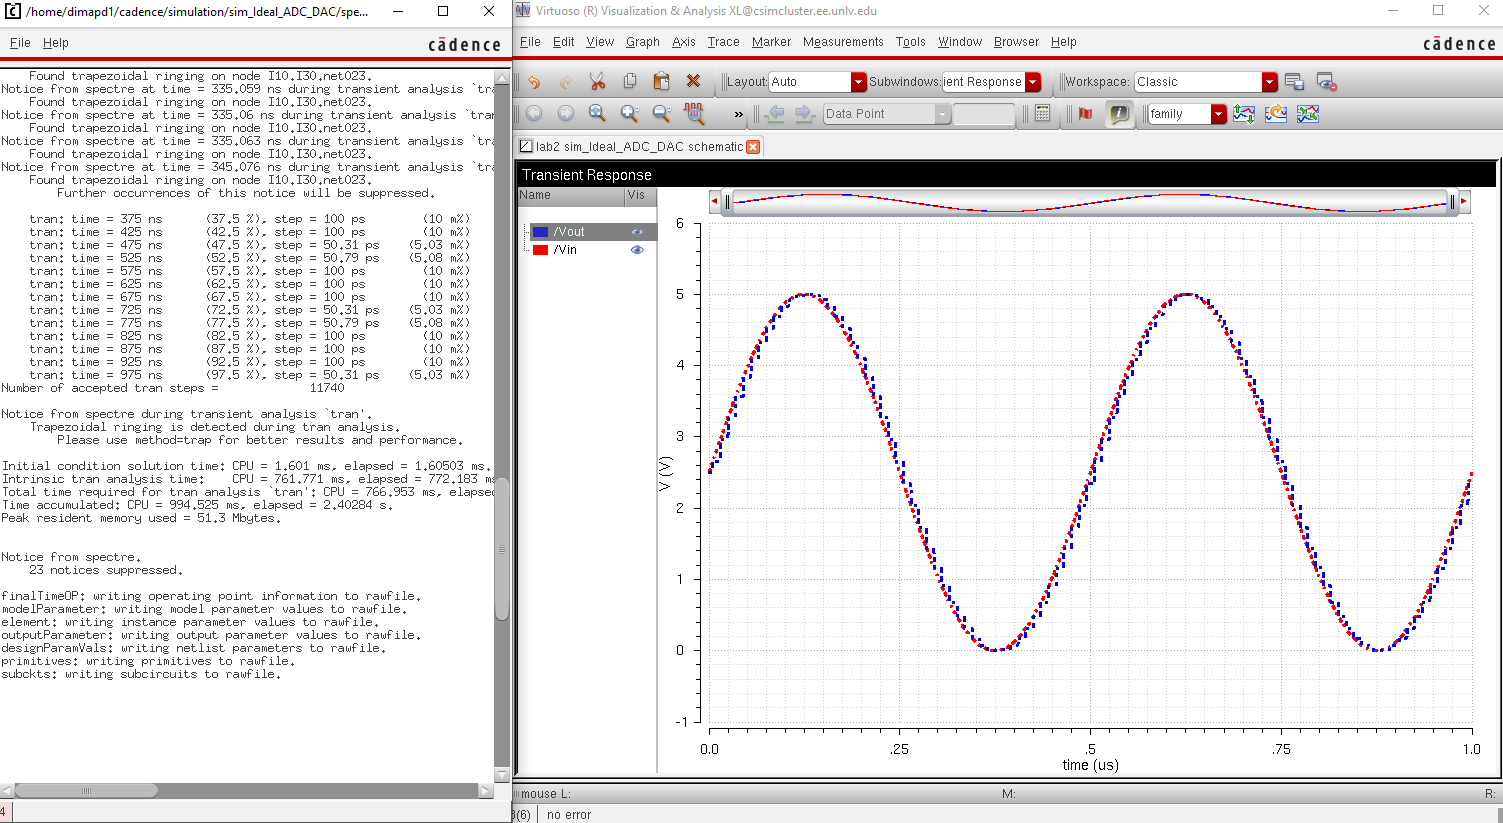Image resolution: width=1503 pixels, height=823 pixels.
Task: Toggle visibility eye for /Vin trace
Action: click(x=637, y=250)
